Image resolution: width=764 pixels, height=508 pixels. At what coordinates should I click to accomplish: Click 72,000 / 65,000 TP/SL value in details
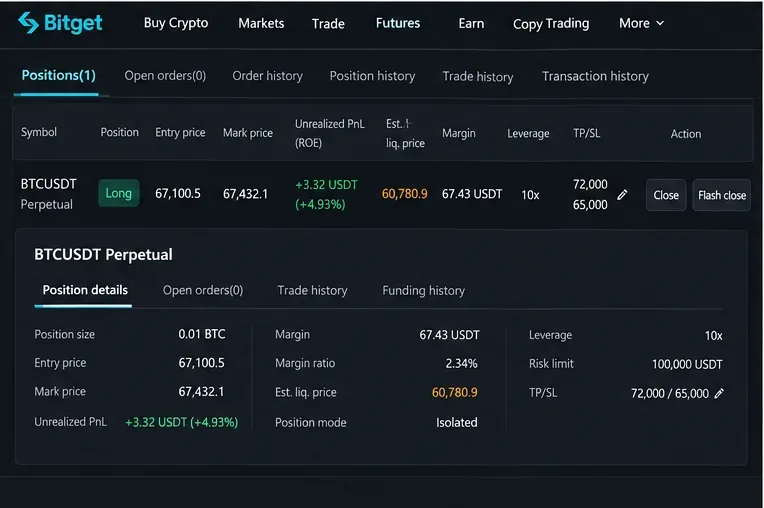tap(670, 394)
